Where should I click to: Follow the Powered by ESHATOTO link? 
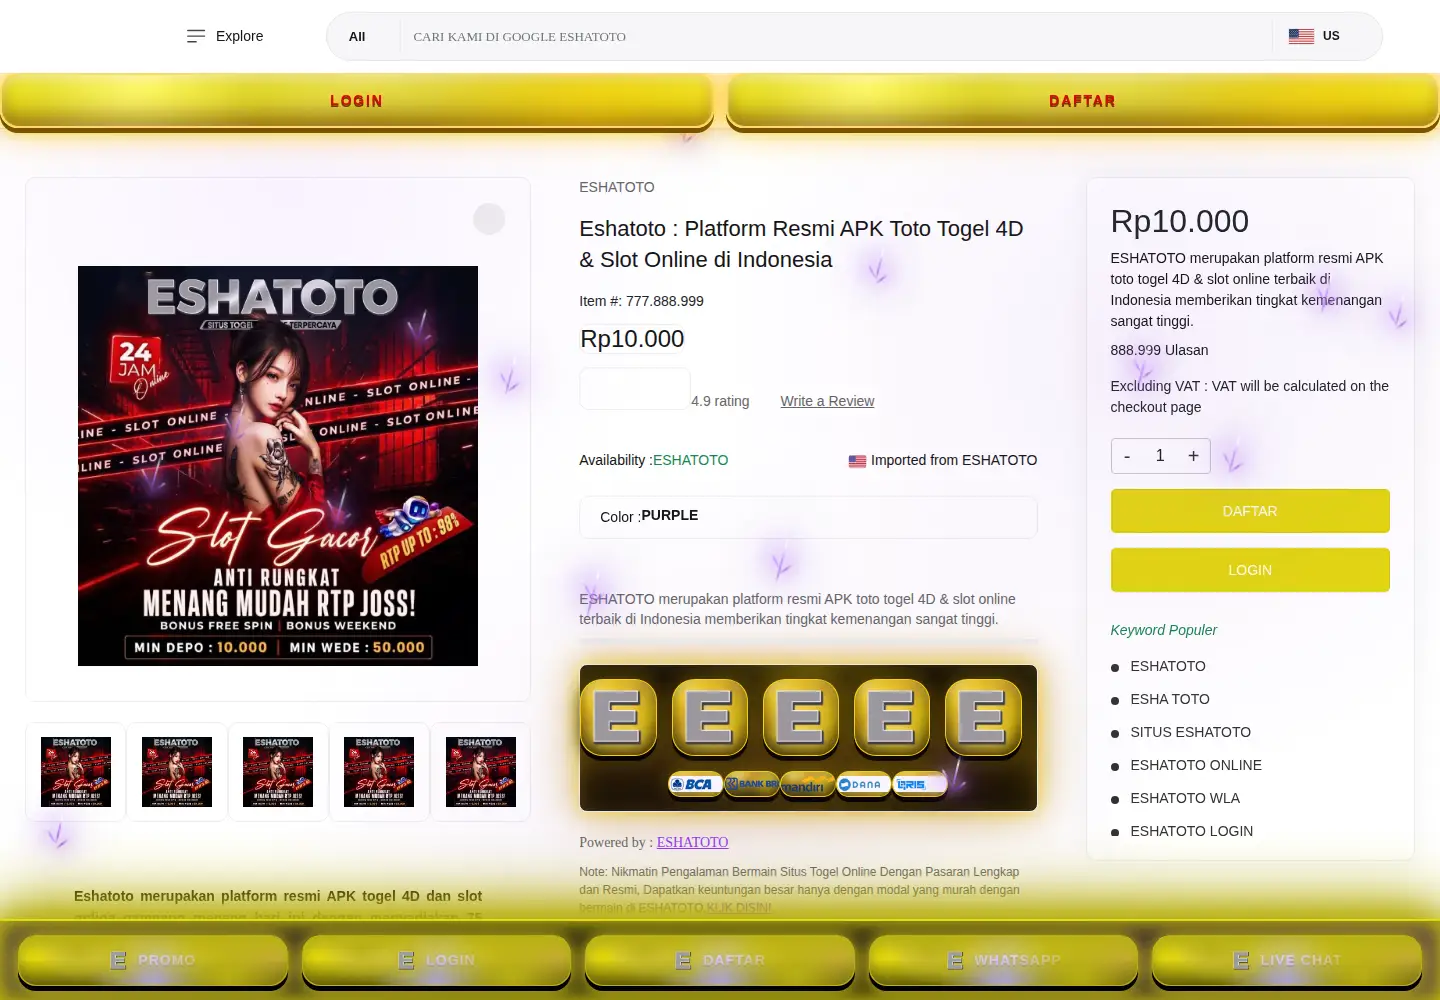[x=692, y=842]
